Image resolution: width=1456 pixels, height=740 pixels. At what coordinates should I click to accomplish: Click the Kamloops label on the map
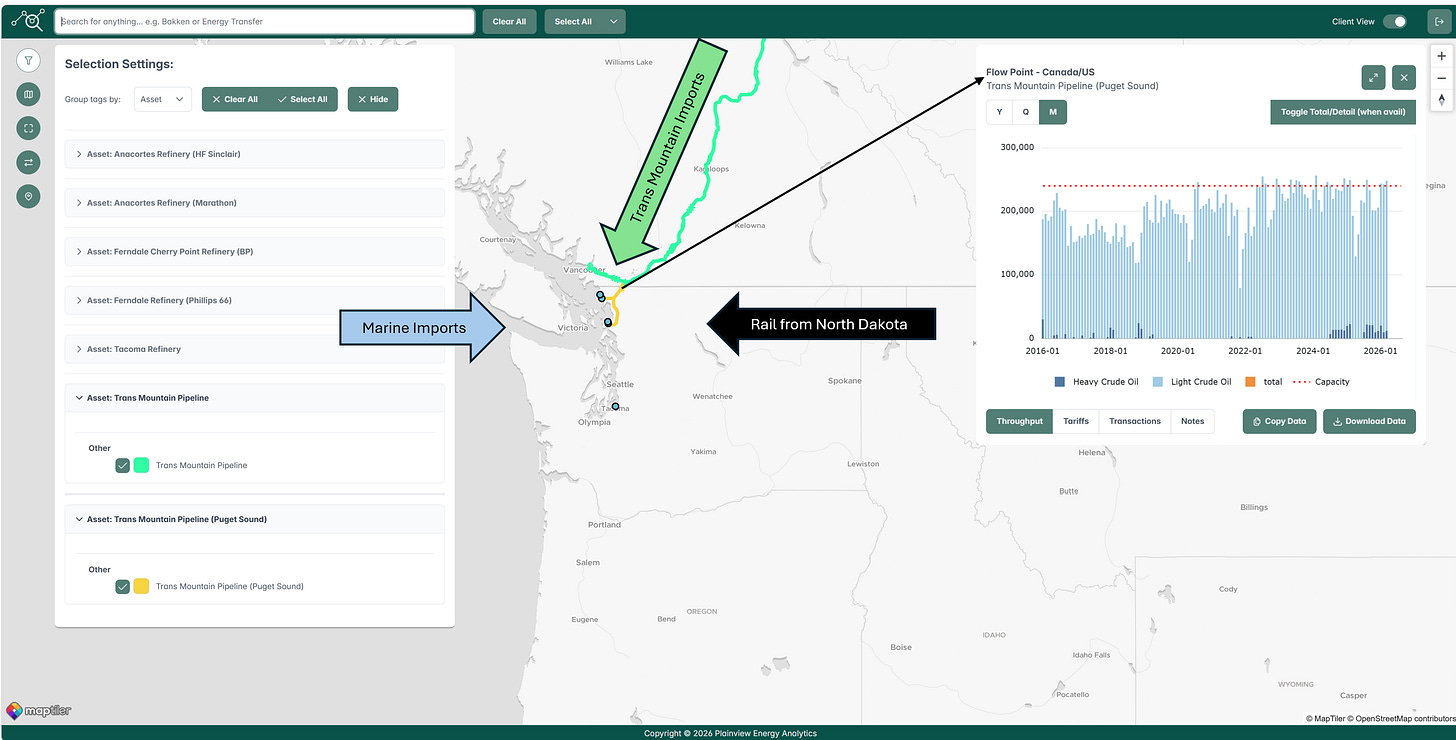(711, 169)
